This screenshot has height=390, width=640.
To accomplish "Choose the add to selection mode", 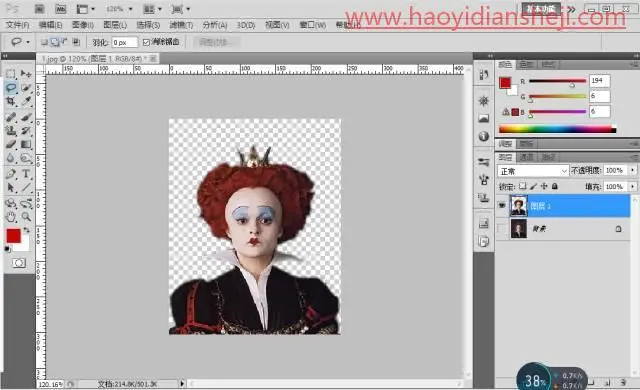I will pos(55,42).
